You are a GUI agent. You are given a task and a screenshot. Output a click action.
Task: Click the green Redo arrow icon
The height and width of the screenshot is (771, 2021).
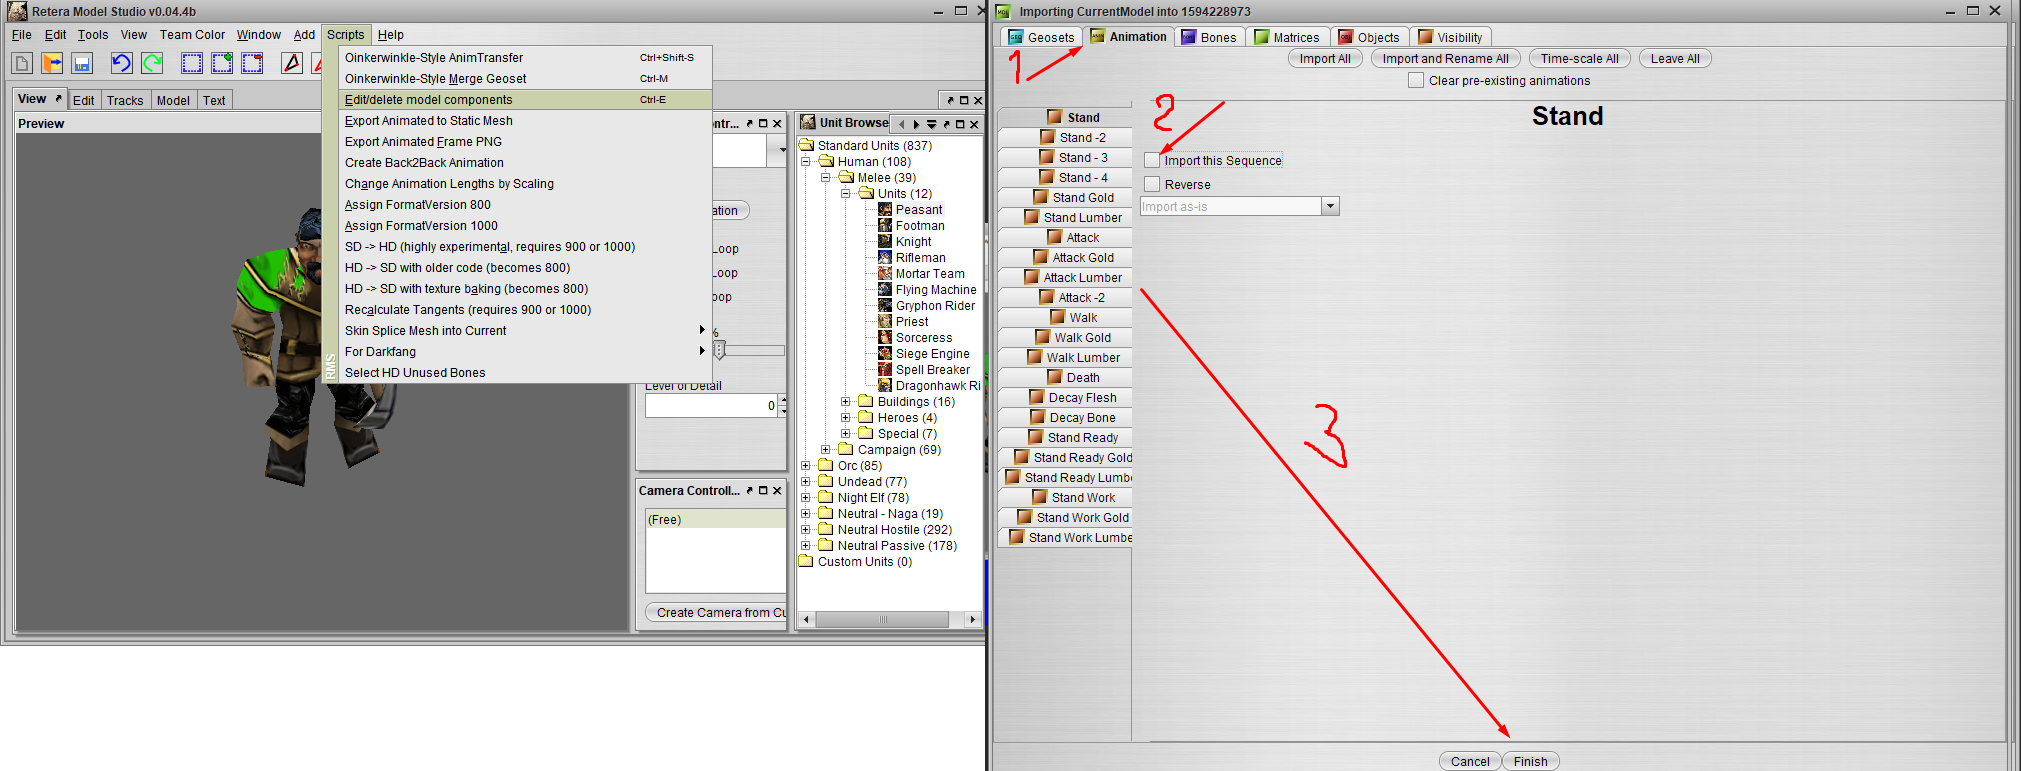point(152,63)
